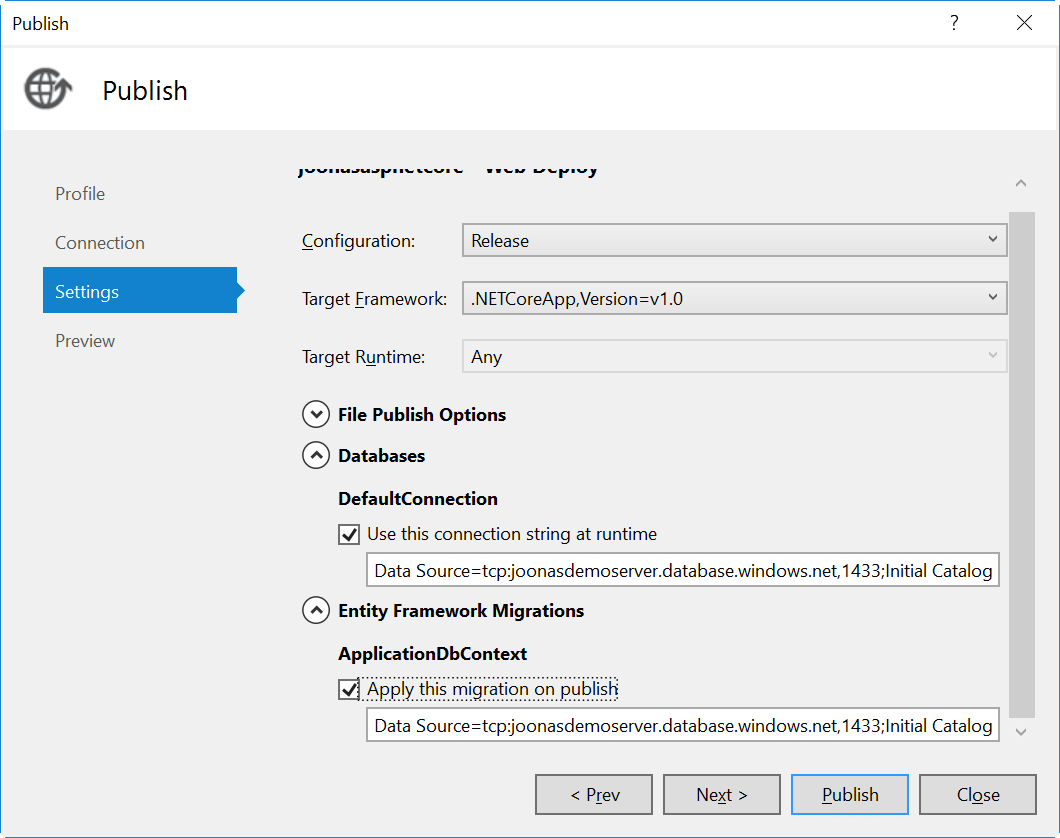
Task: Select the Settings step in sidebar
Action: pos(140,291)
